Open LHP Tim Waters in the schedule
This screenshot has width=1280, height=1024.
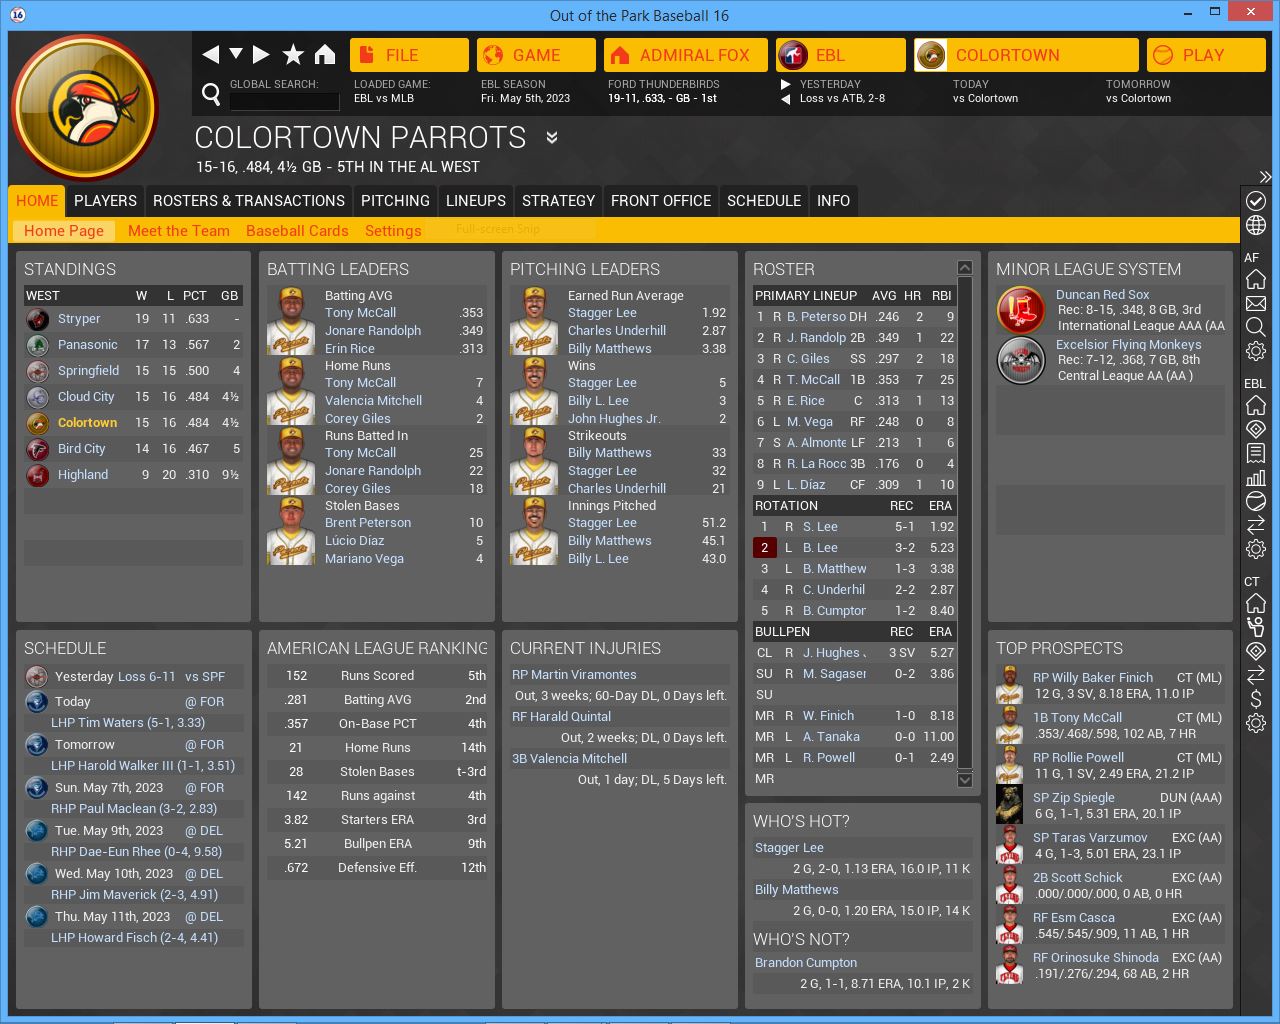(x=128, y=723)
